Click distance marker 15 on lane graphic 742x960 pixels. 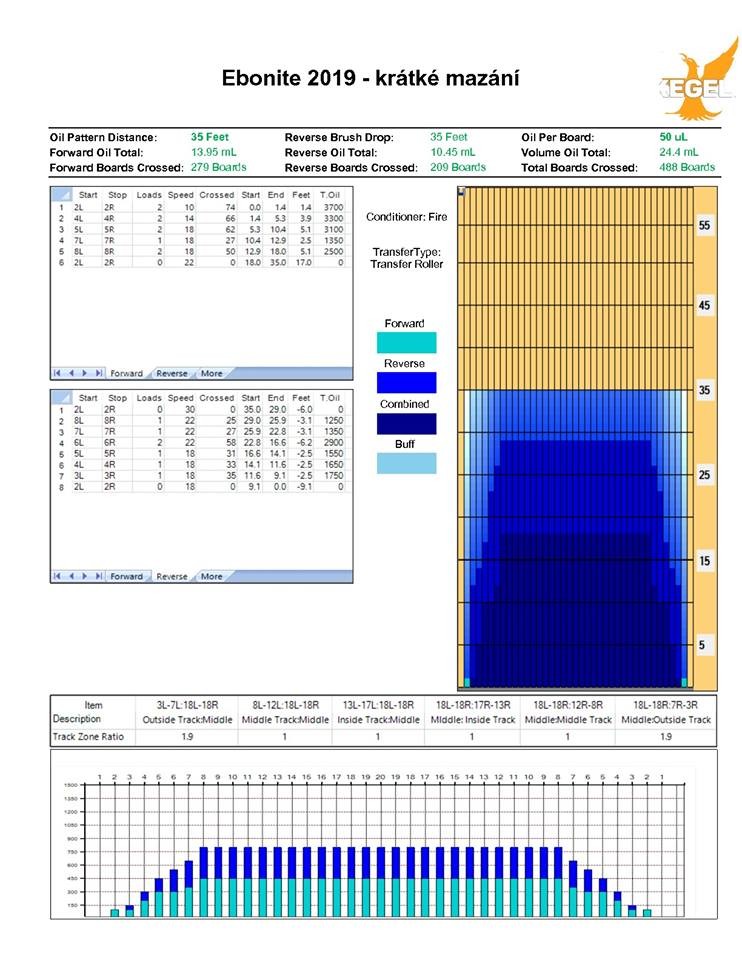[705, 560]
